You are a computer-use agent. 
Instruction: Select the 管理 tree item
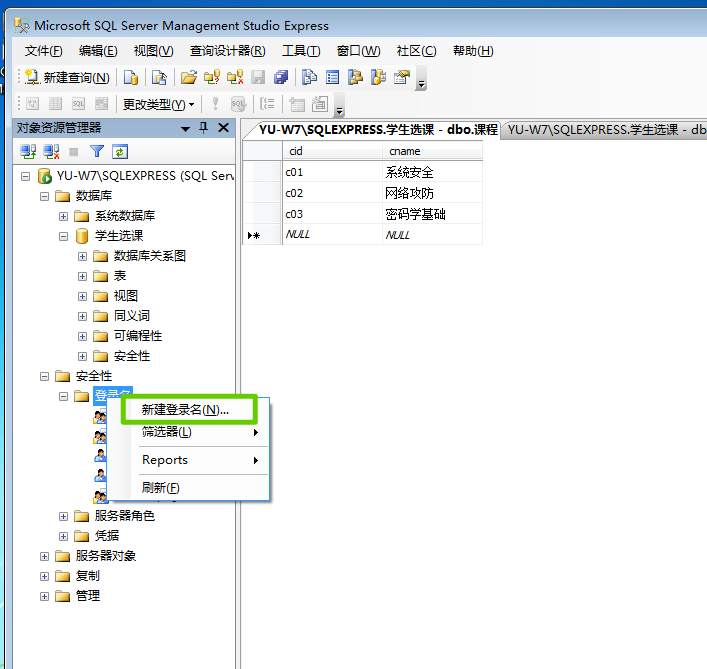point(87,596)
